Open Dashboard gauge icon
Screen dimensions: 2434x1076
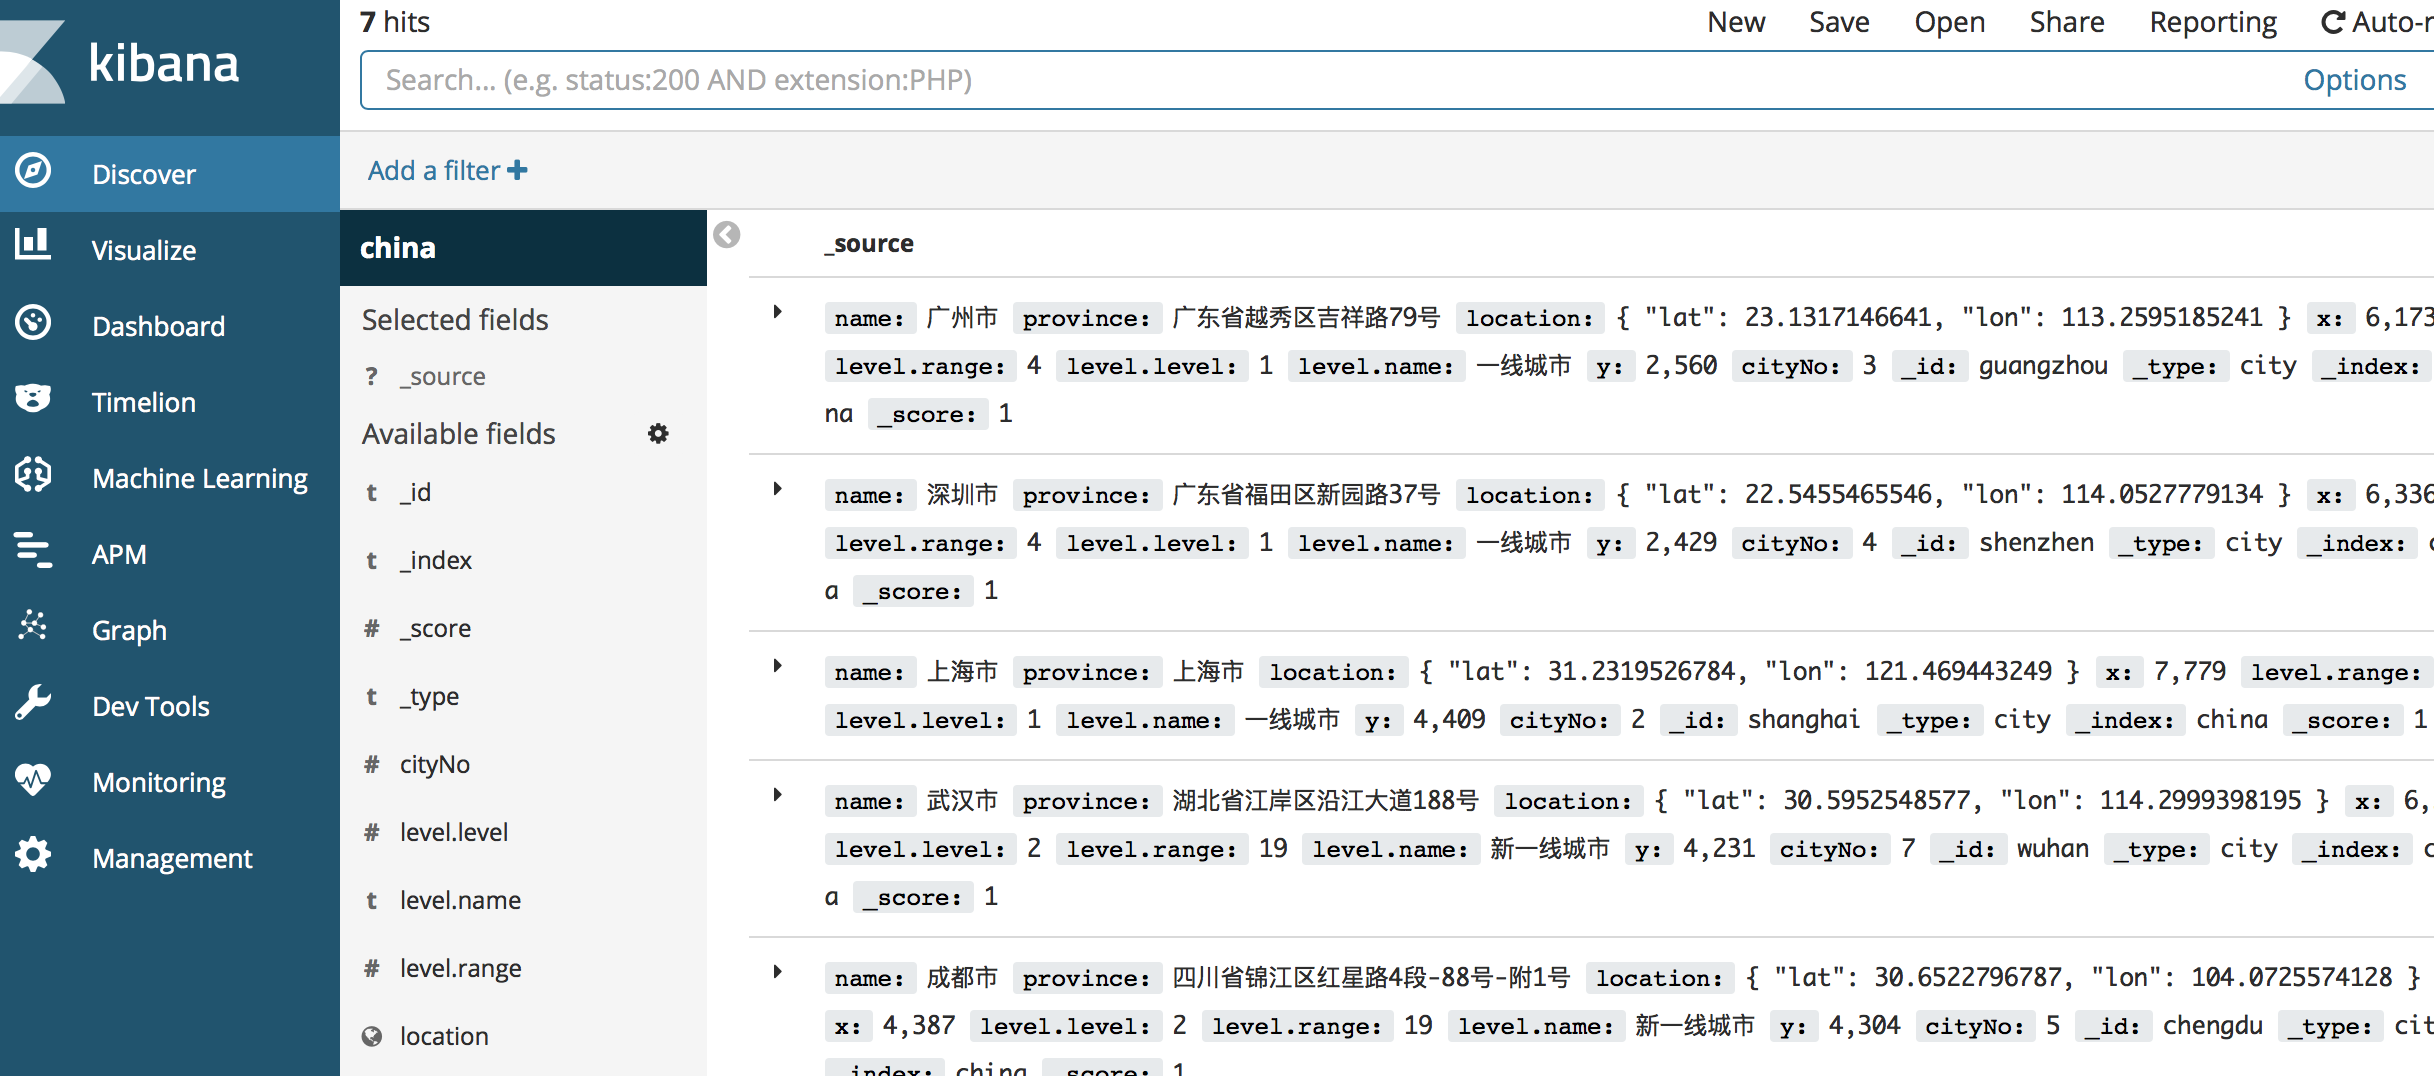pyautogui.click(x=33, y=323)
